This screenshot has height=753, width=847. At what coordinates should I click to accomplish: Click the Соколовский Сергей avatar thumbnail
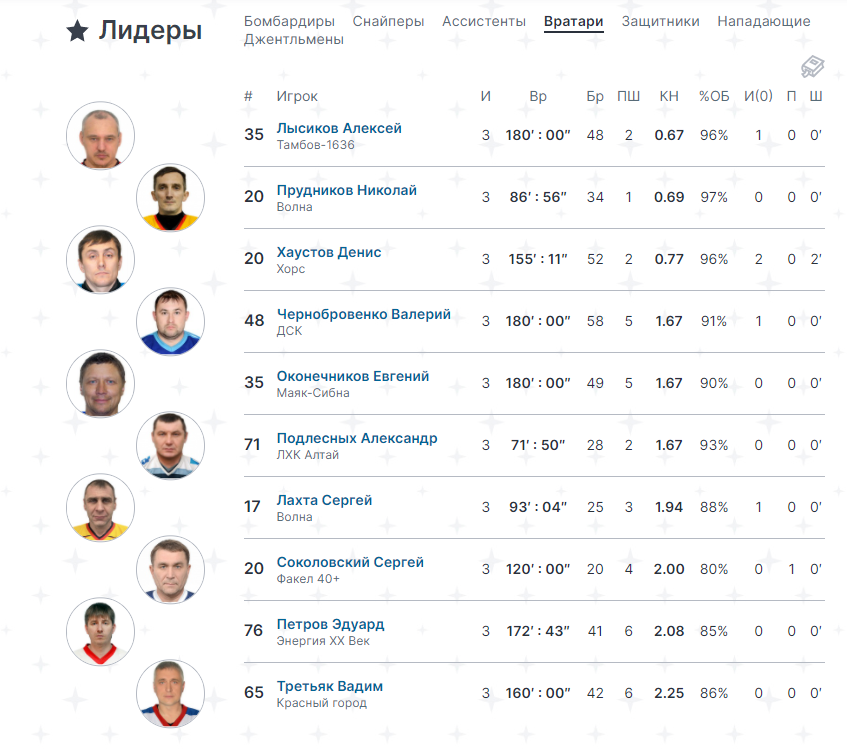click(x=170, y=569)
